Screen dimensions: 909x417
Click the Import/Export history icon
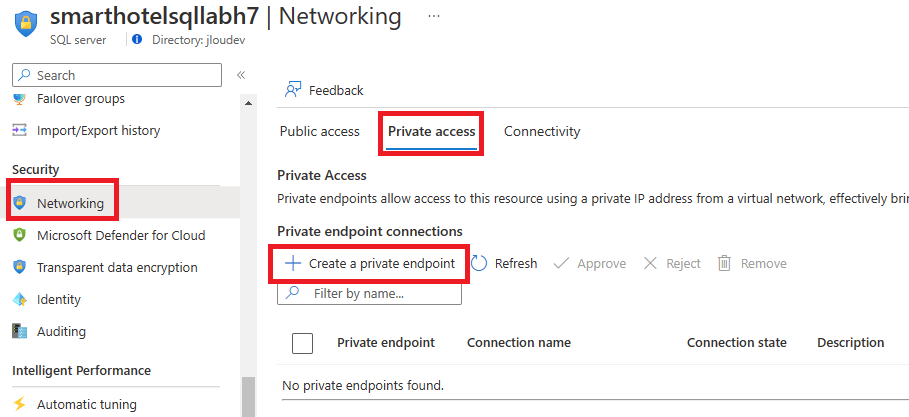20,130
